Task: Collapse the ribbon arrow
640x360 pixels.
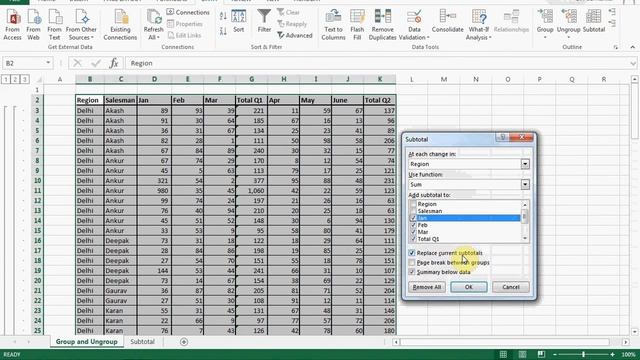Action: point(632,47)
